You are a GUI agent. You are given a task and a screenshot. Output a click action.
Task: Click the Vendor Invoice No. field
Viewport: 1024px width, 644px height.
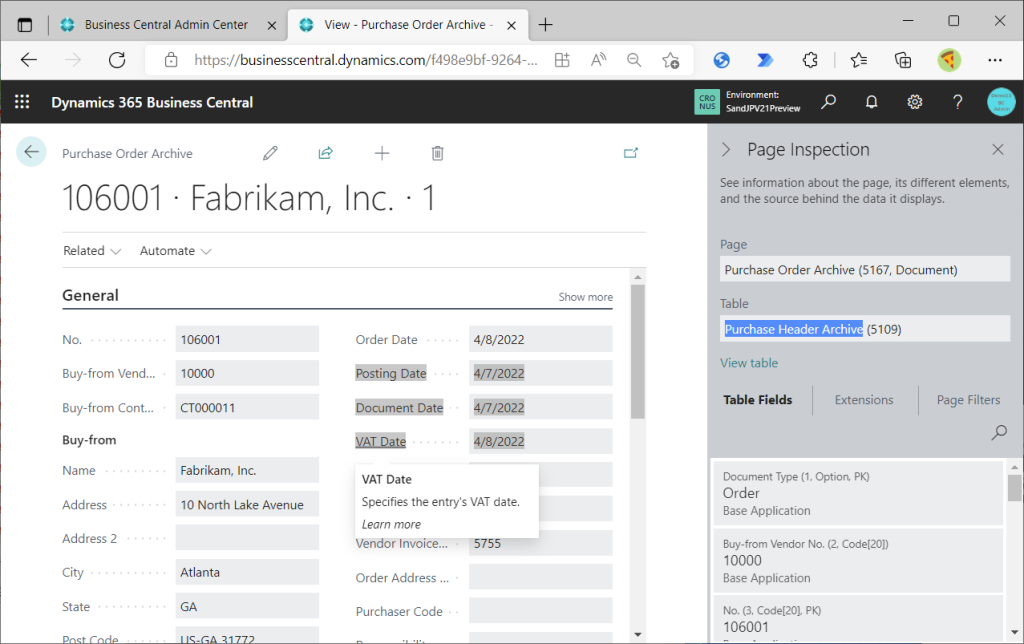click(540, 544)
